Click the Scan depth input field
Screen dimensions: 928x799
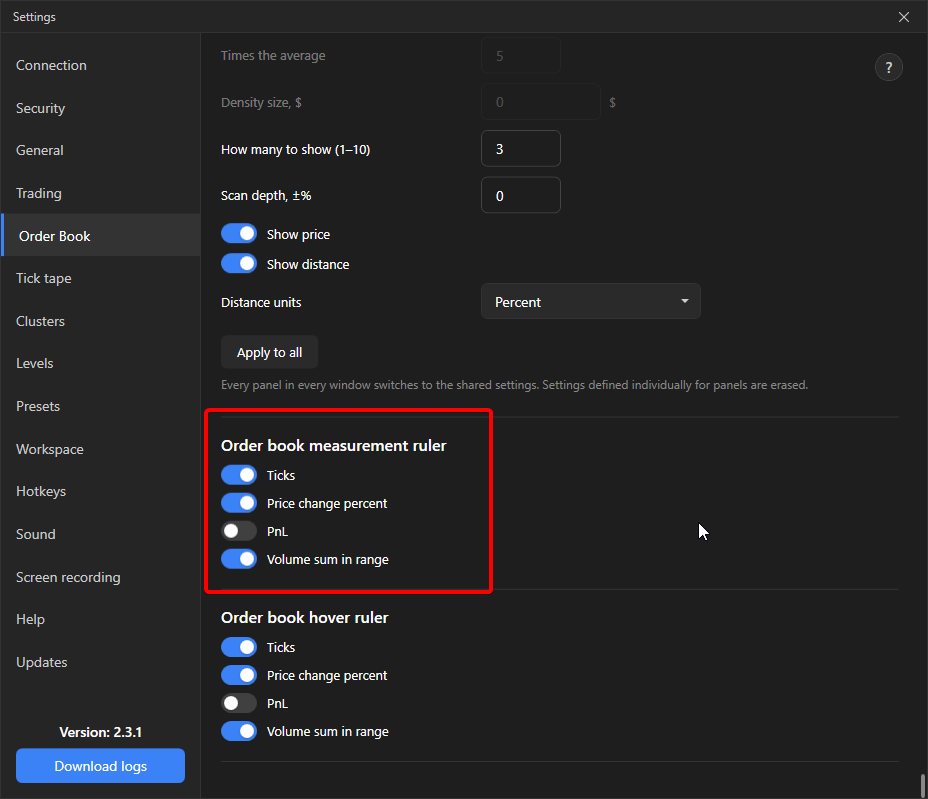tap(521, 195)
